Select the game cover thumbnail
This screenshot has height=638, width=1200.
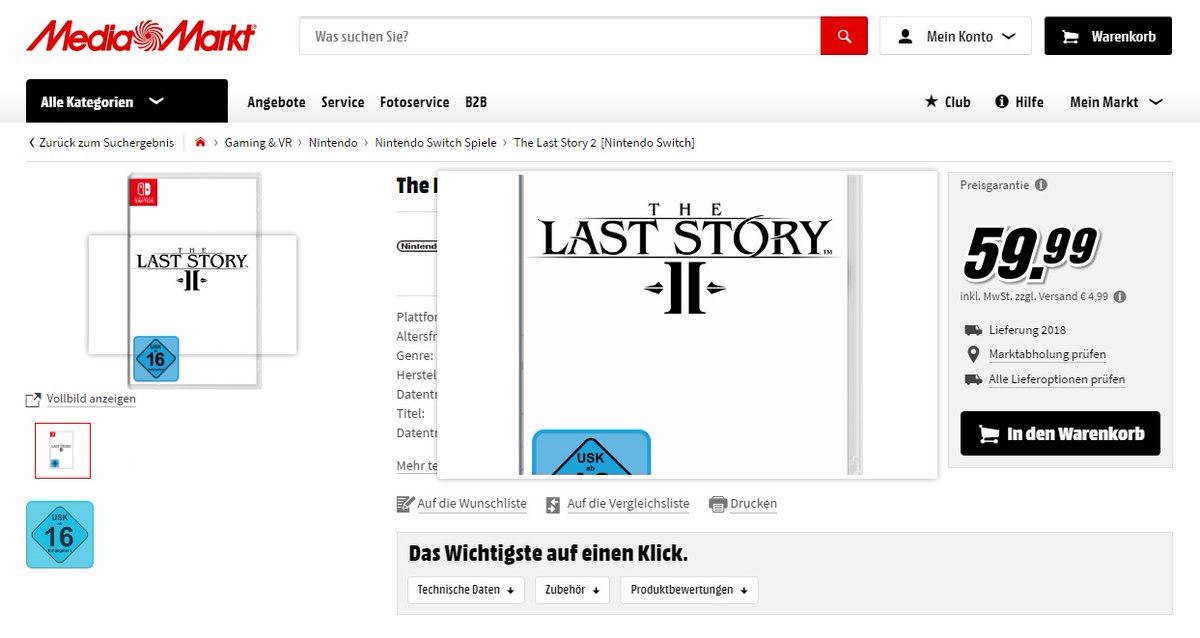coord(62,450)
